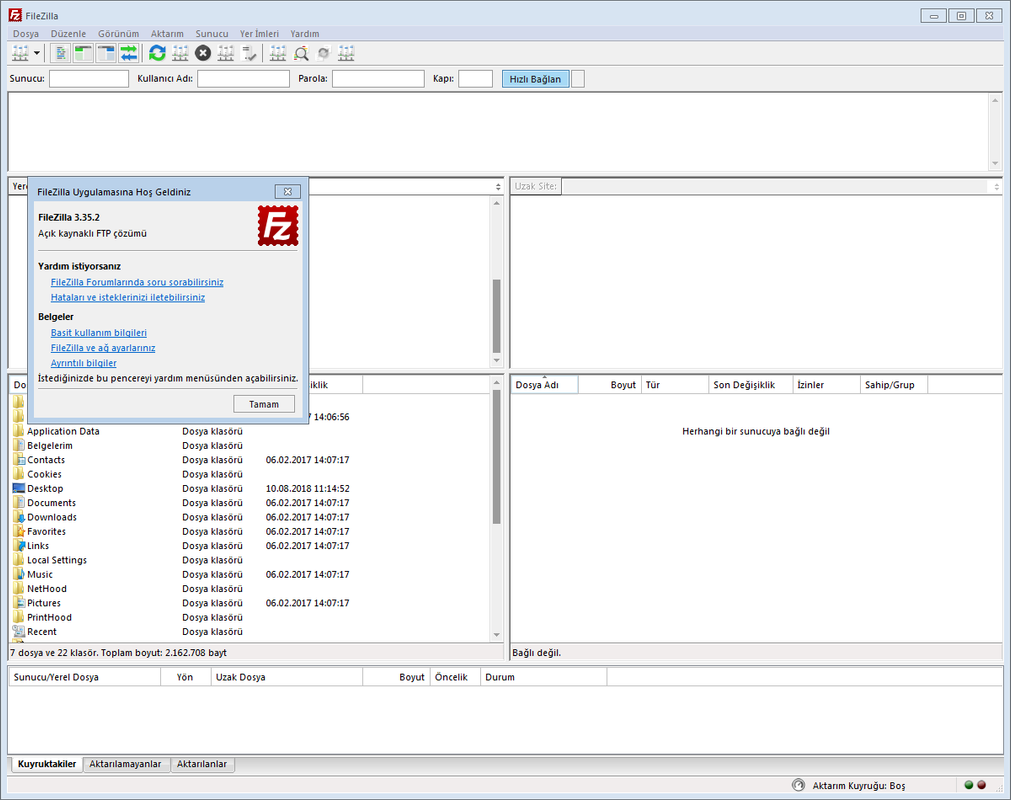The height and width of the screenshot is (800, 1011).
Task: Switch to the Kuyruktakiler tab
Action: click(47, 764)
